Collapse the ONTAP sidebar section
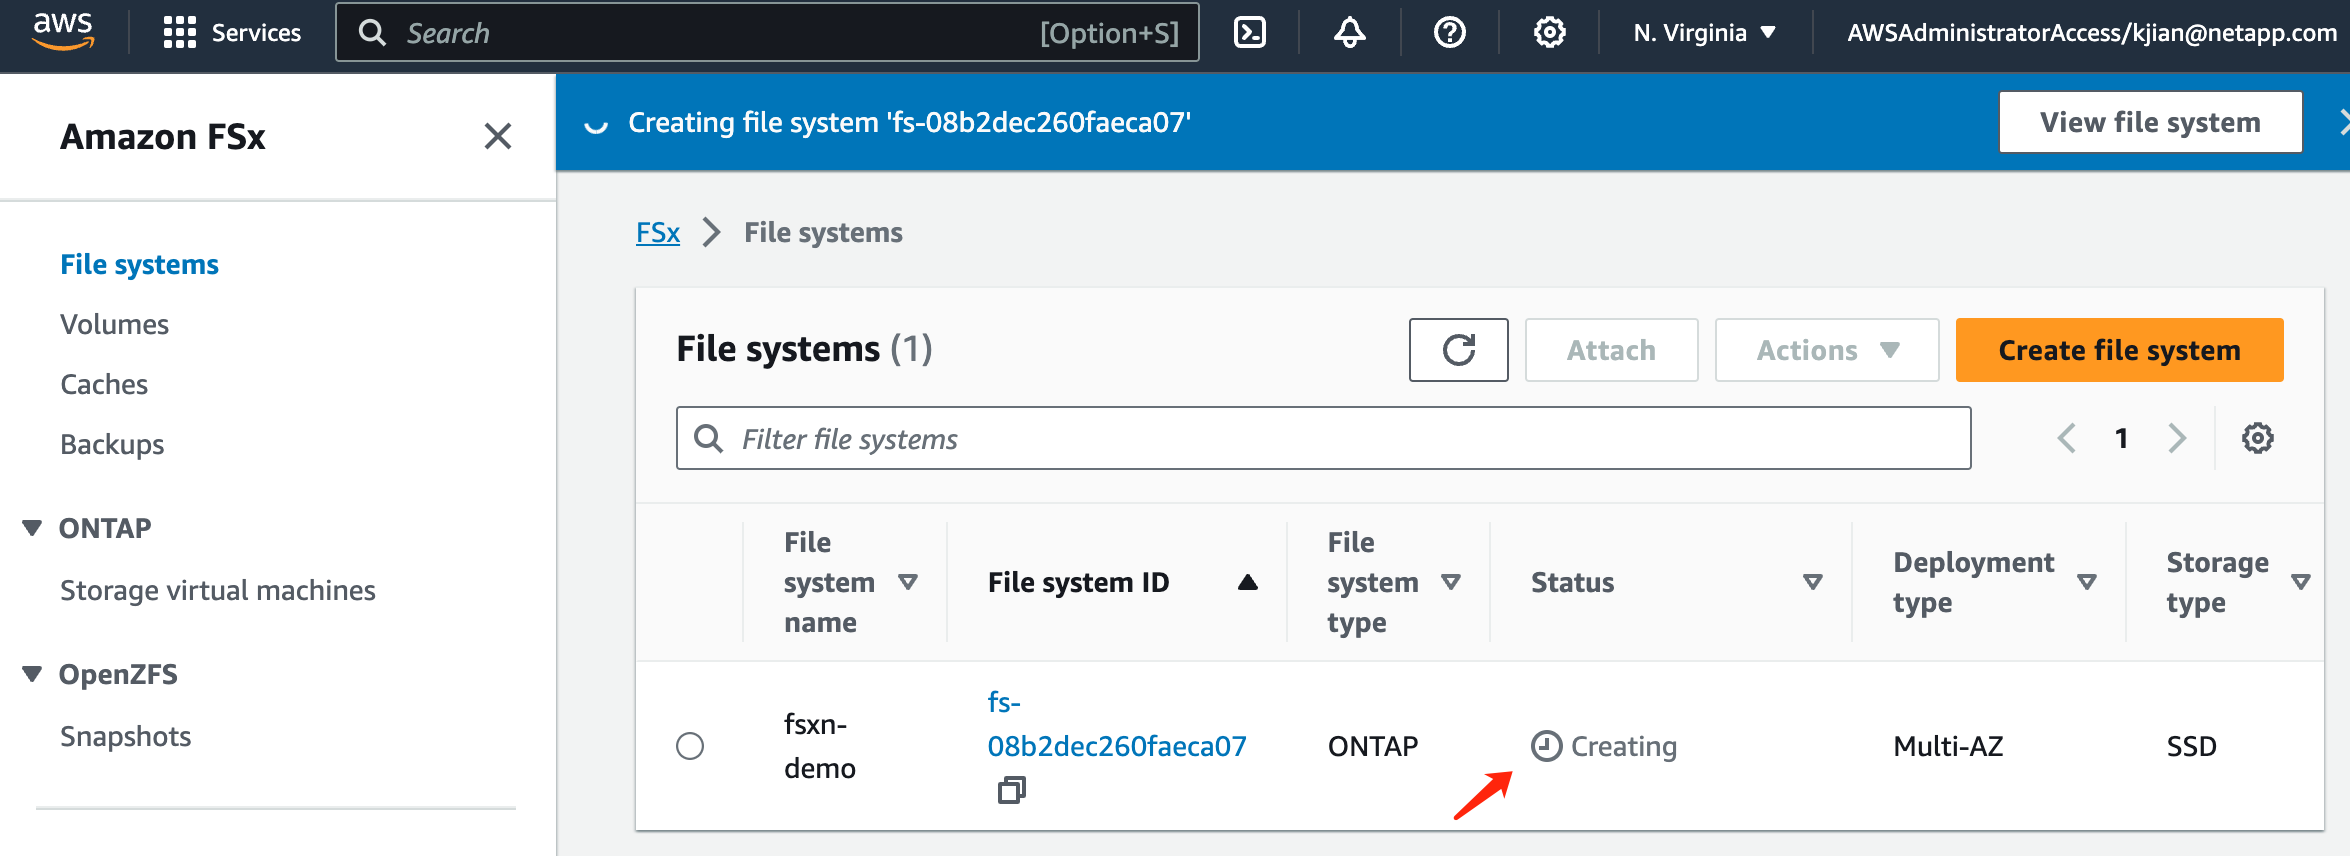This screenshot has height=856, width=2350. pos(32,528)
